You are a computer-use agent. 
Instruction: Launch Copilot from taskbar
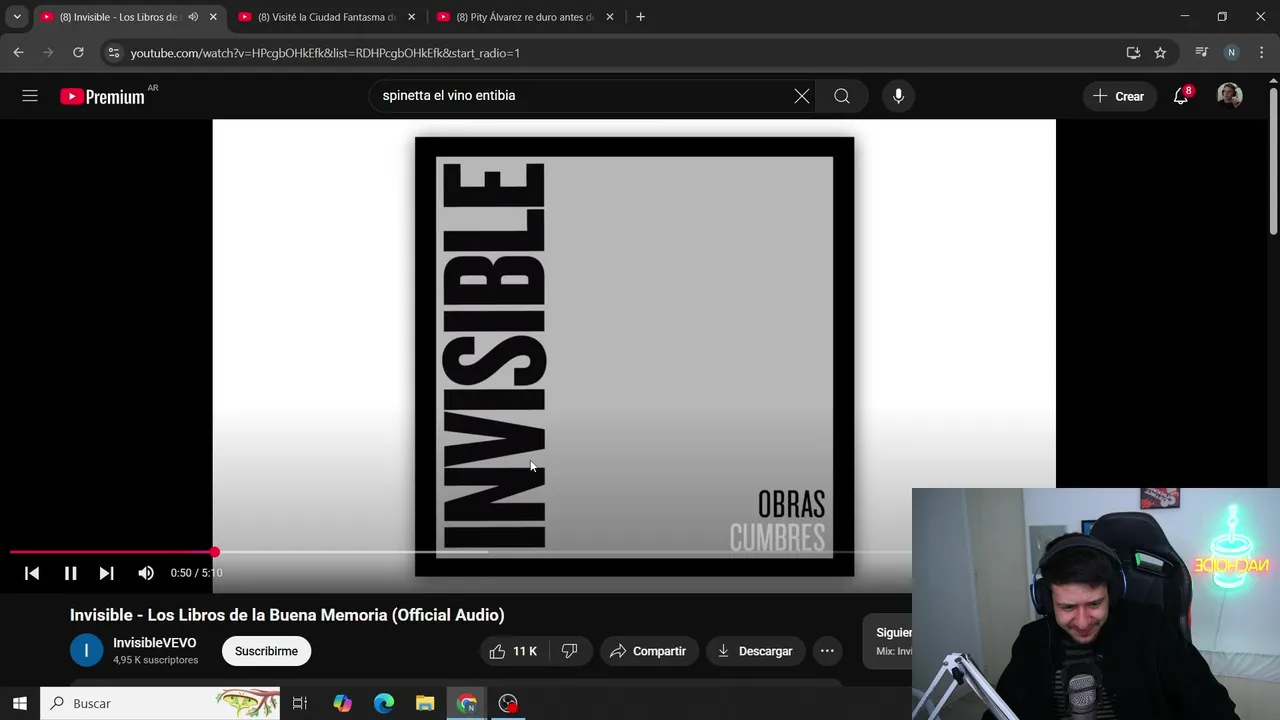click(x=343, y=704)
